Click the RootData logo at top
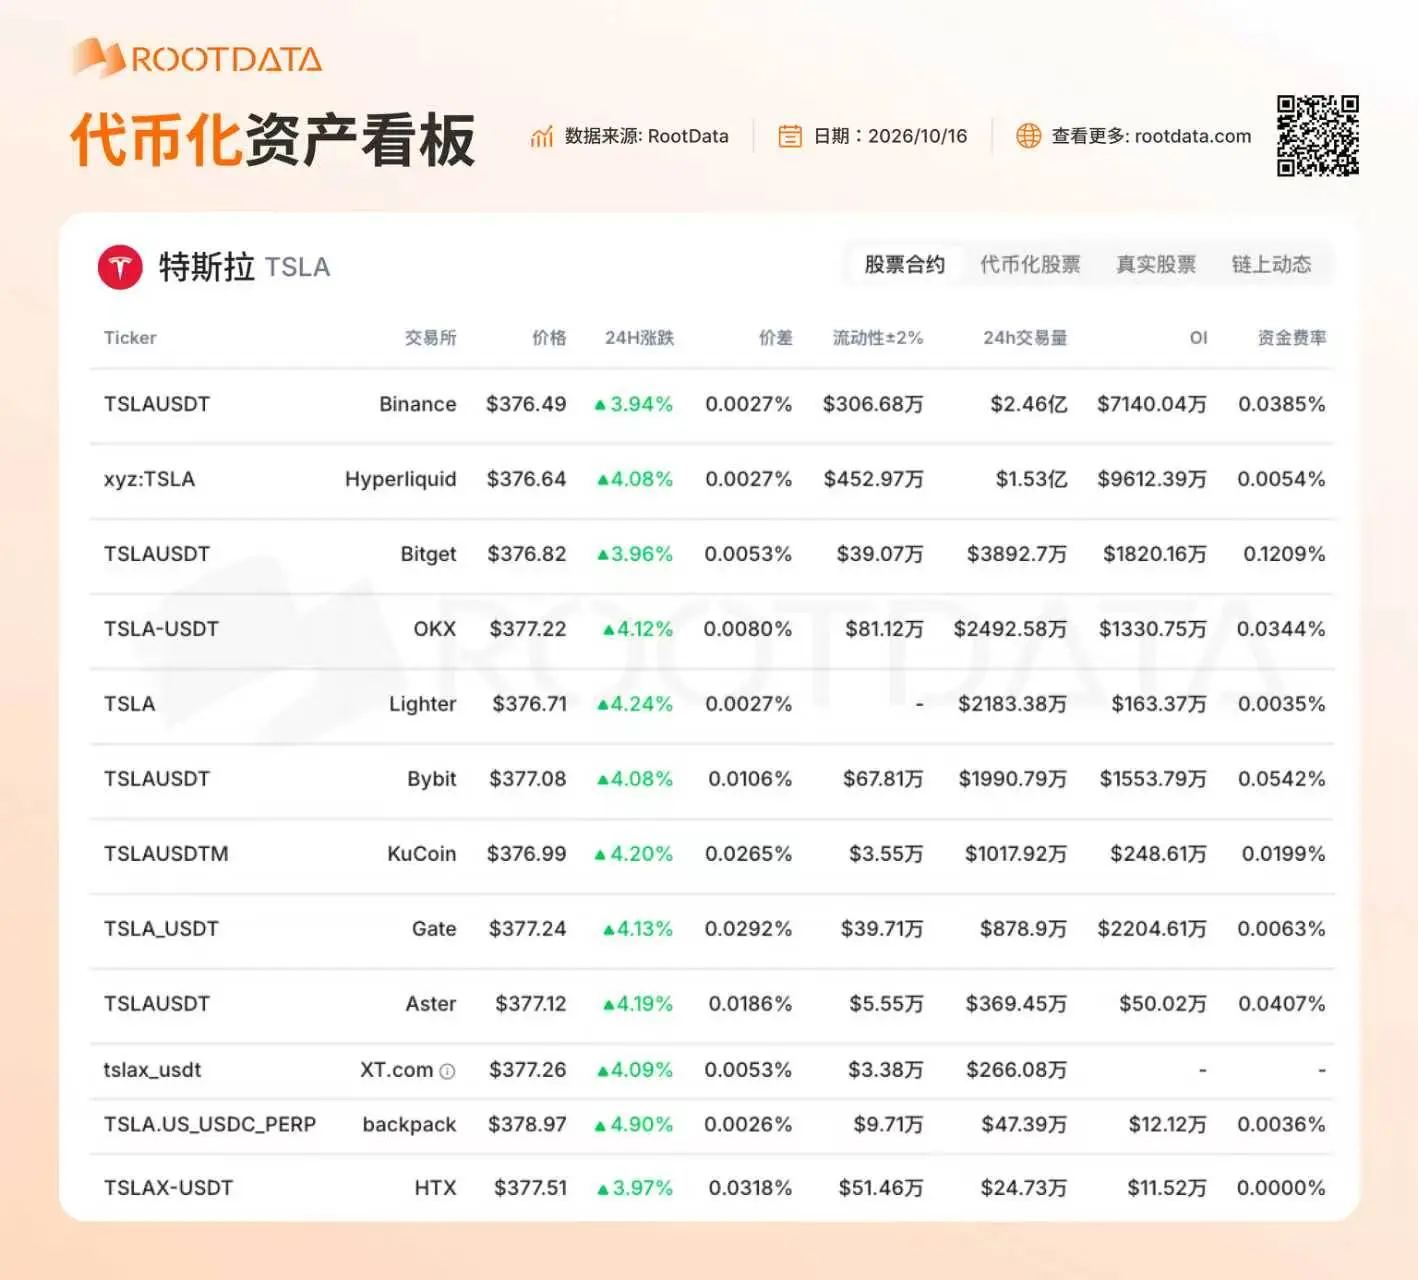Viewport: 1418px width, 1280px height. tap(197, 58)
